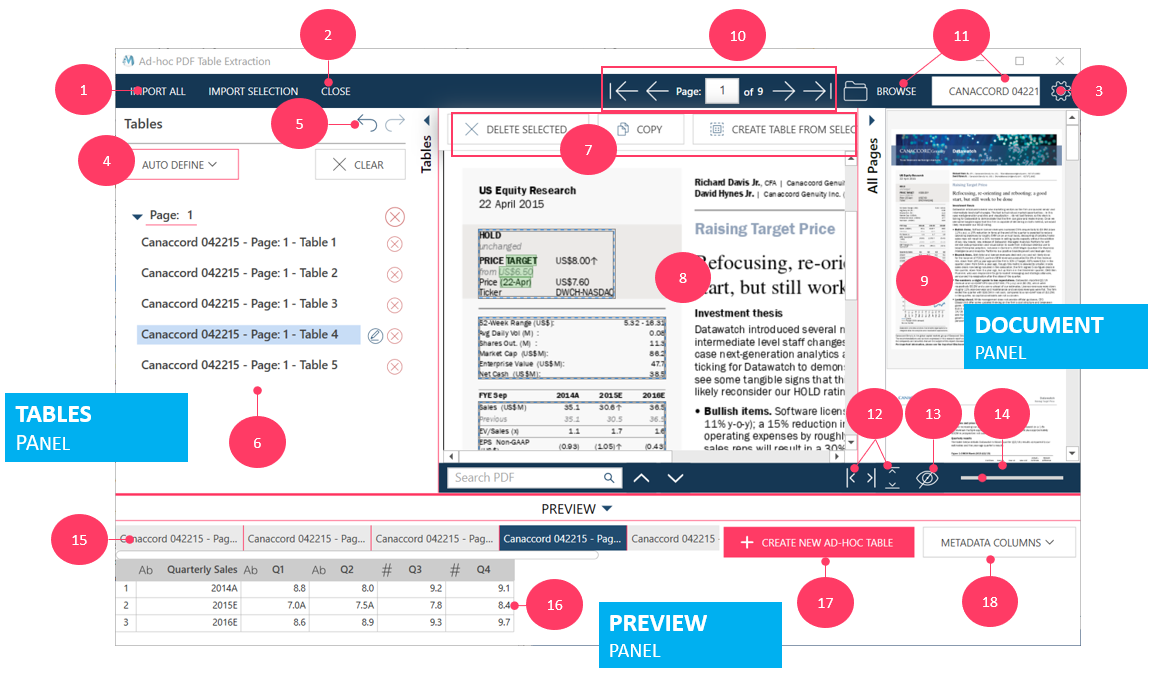Expand the All Pages panel arrow
Screen dimensions: 1156x677
click(871, 120)
